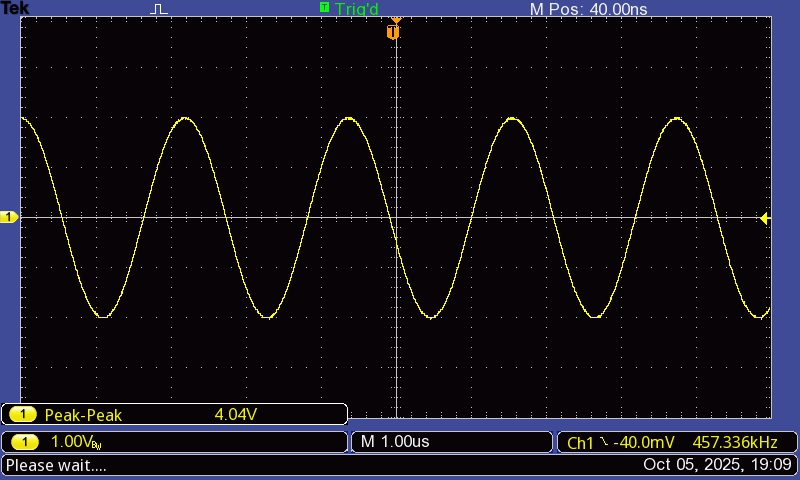Click the trigger level arrow on right edge
This screenshot has height=480, width=800.
(x=765, y=218)
